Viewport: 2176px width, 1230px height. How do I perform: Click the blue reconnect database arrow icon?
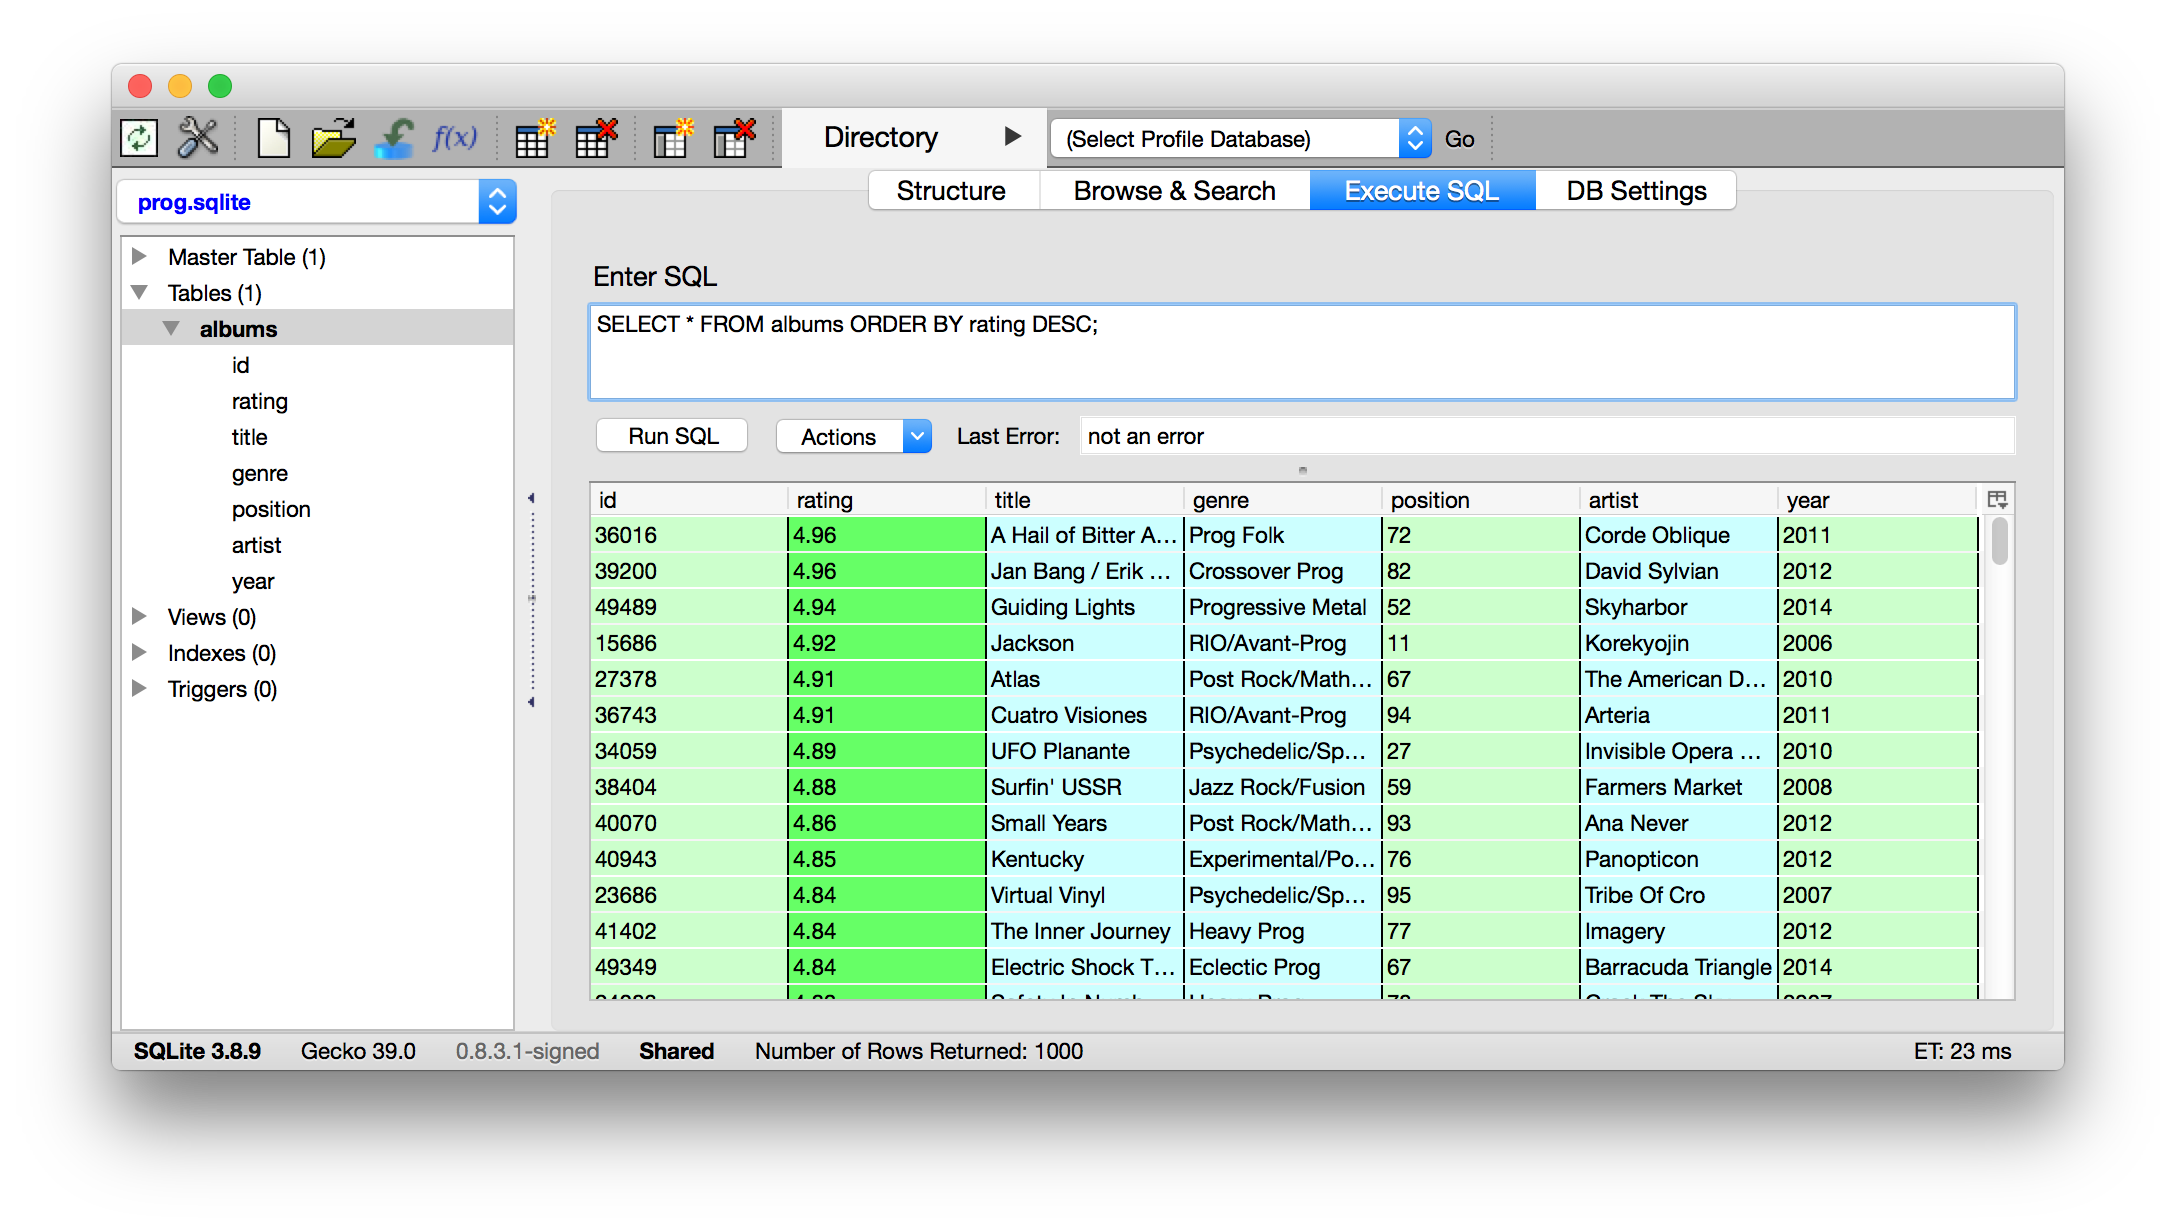(x=395, y=138)
